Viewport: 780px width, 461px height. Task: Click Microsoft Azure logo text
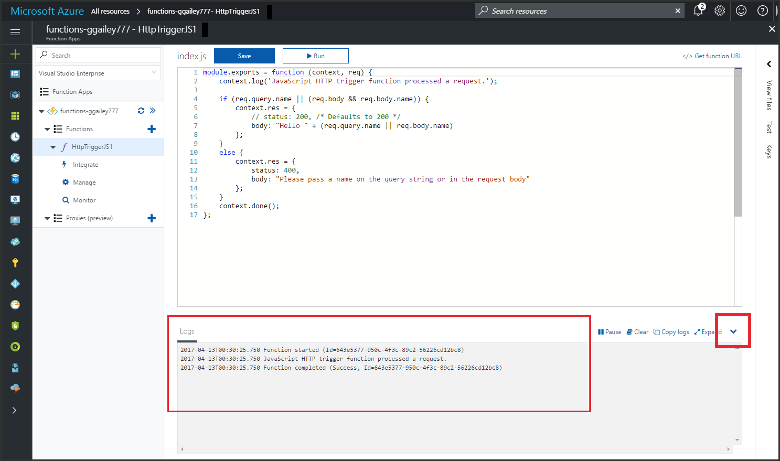tap(47, 11)
